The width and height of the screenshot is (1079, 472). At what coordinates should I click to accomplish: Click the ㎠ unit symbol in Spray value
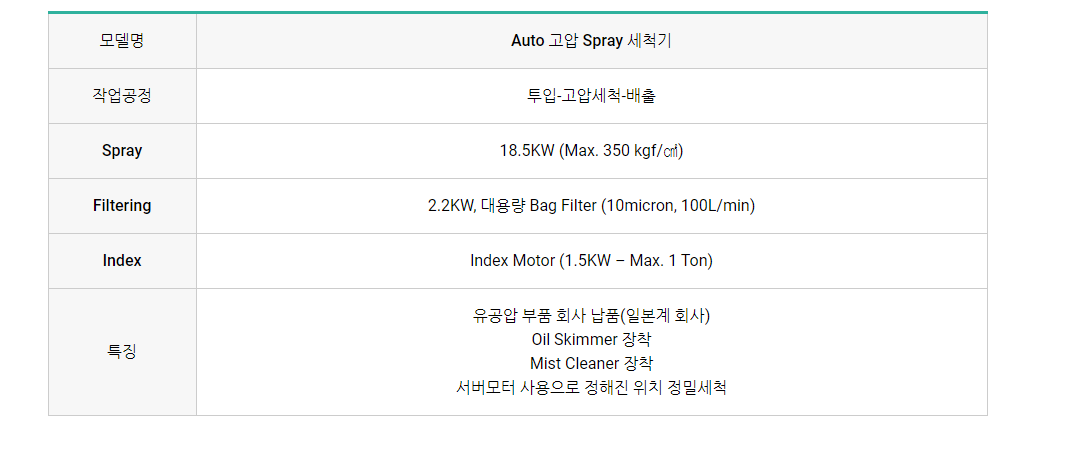672,151
